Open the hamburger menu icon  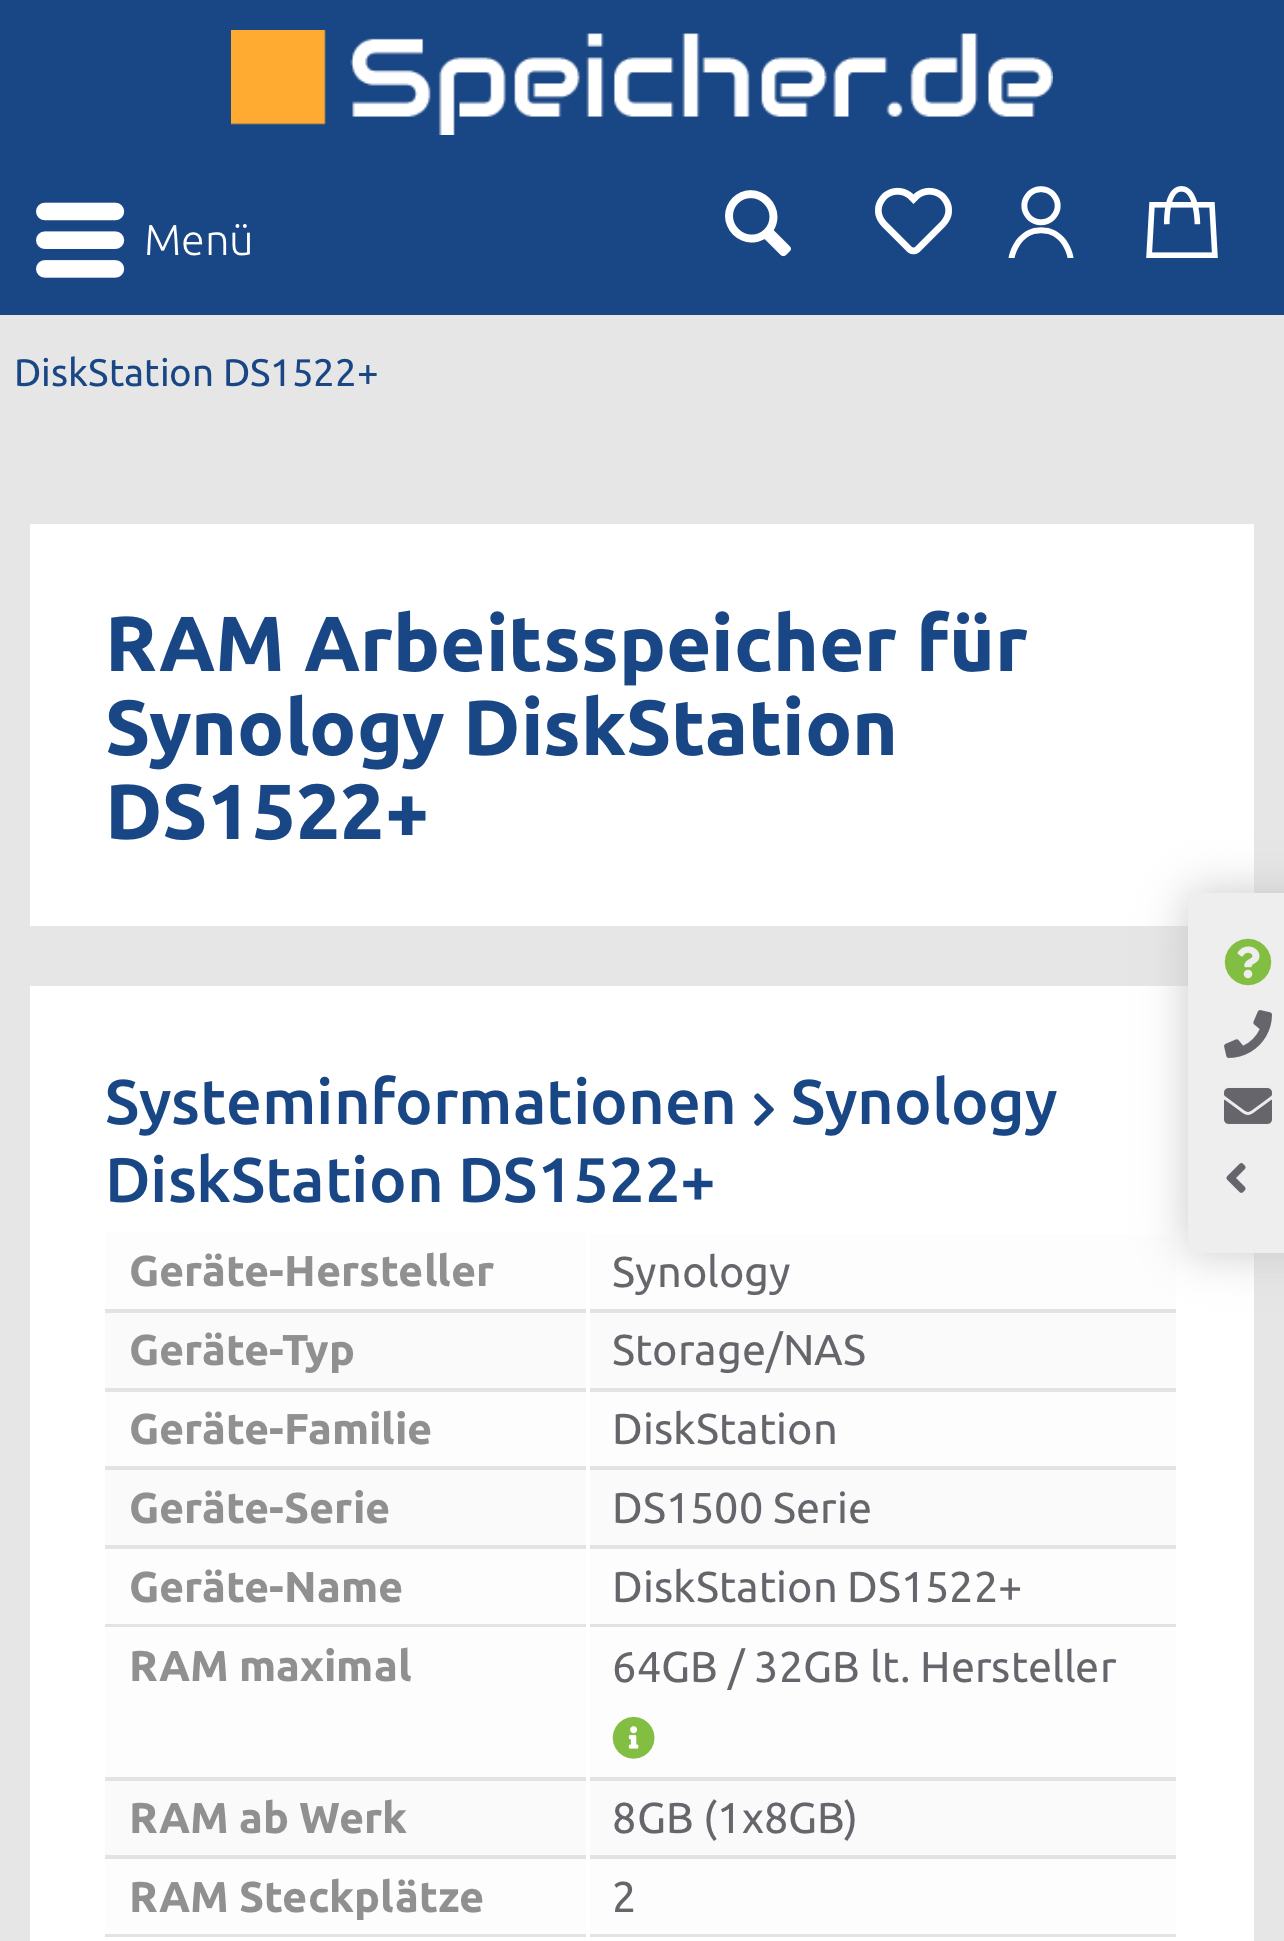tap(80, 240)
